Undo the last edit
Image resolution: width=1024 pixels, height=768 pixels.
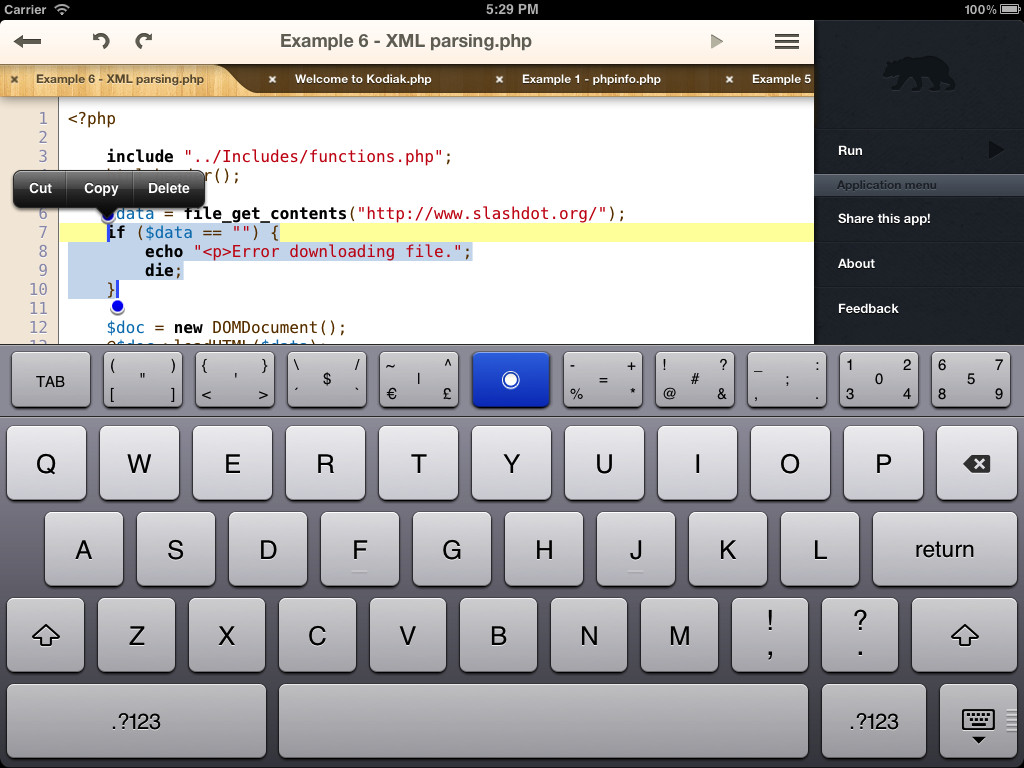coord(100,41)
